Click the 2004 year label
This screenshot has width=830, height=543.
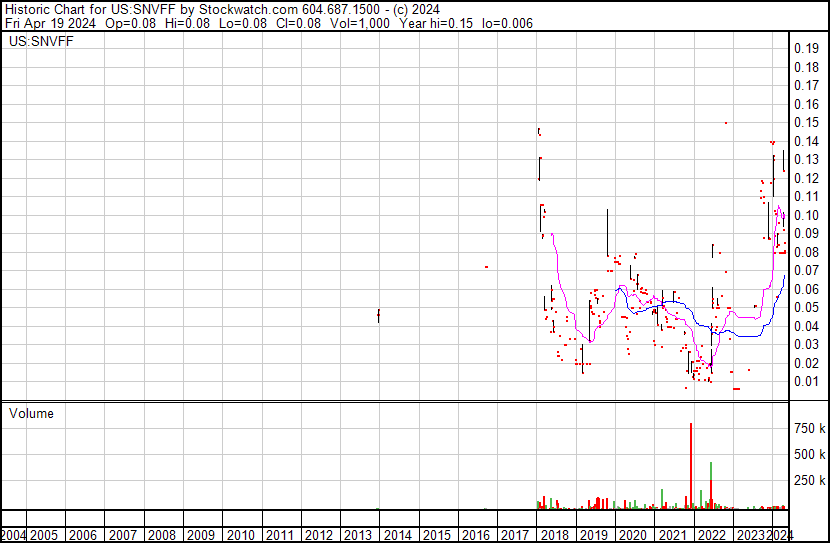click(x=13, y=535)
